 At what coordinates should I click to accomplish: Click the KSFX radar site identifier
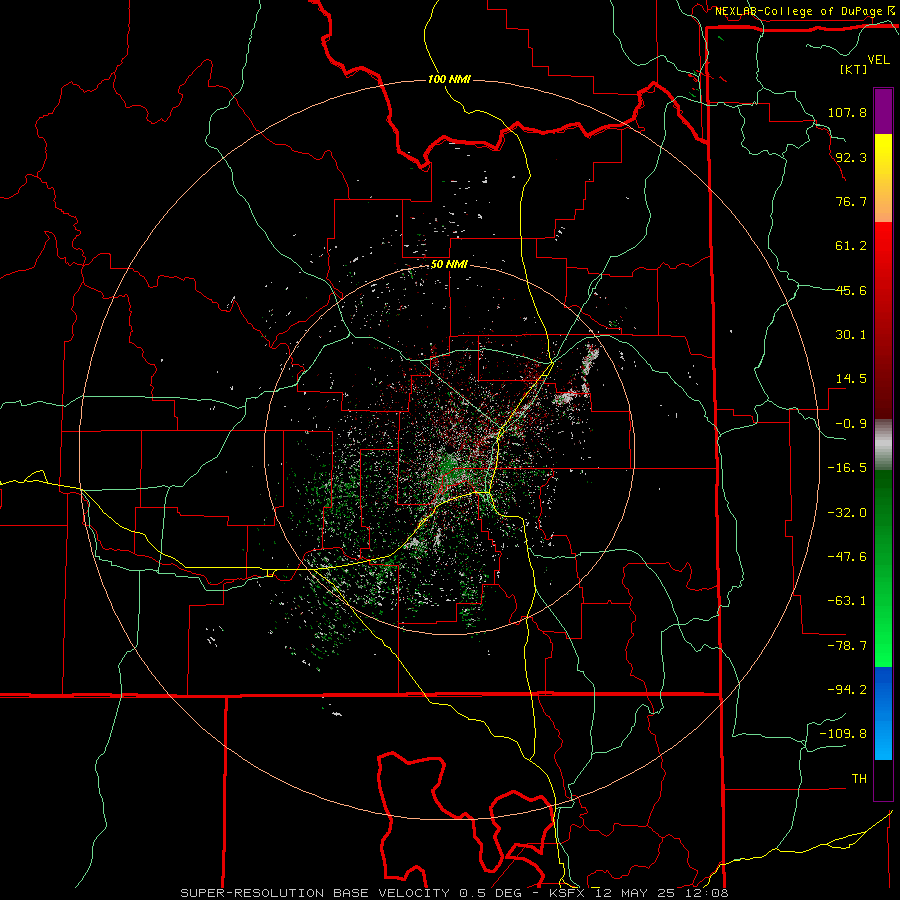[x=565, y=893]
